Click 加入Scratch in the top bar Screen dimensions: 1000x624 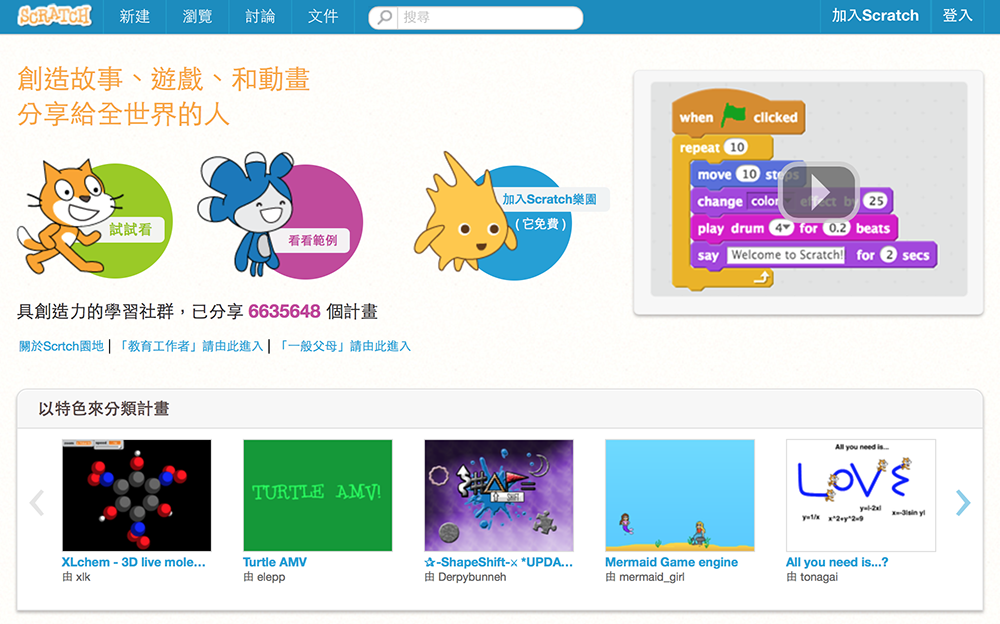point(875,16)
